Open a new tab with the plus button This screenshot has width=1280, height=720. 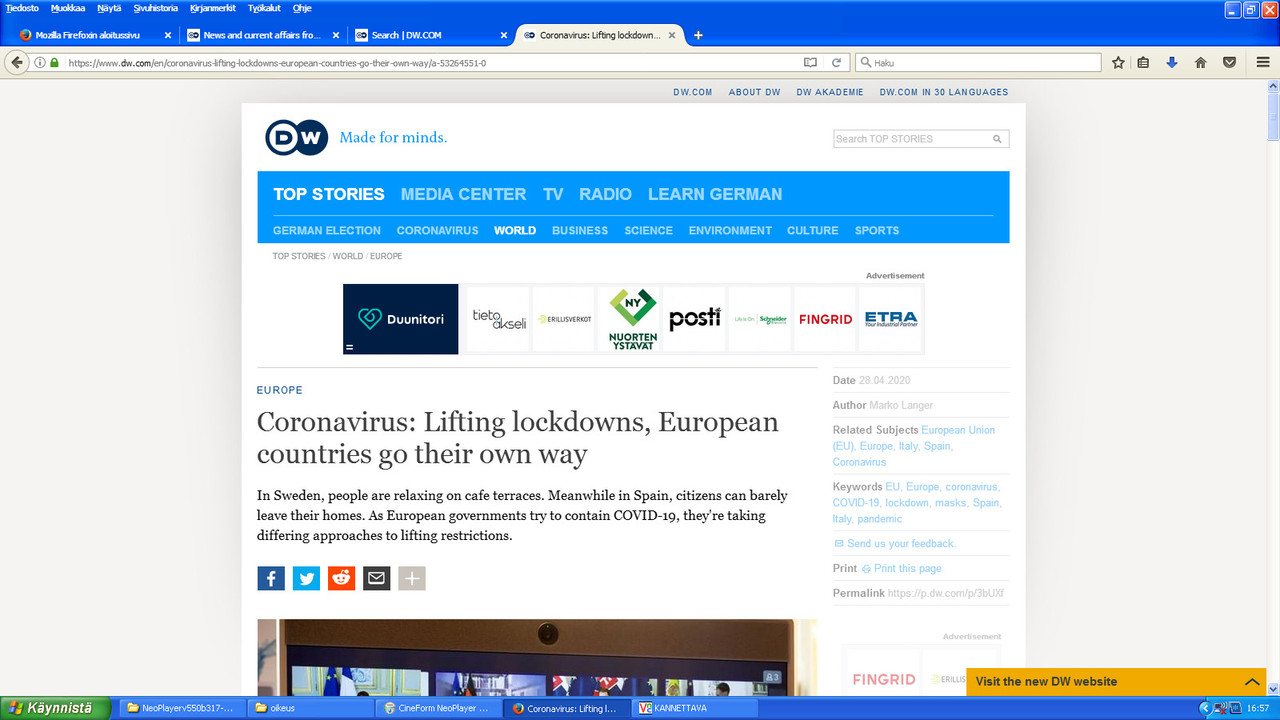point(698,35)
